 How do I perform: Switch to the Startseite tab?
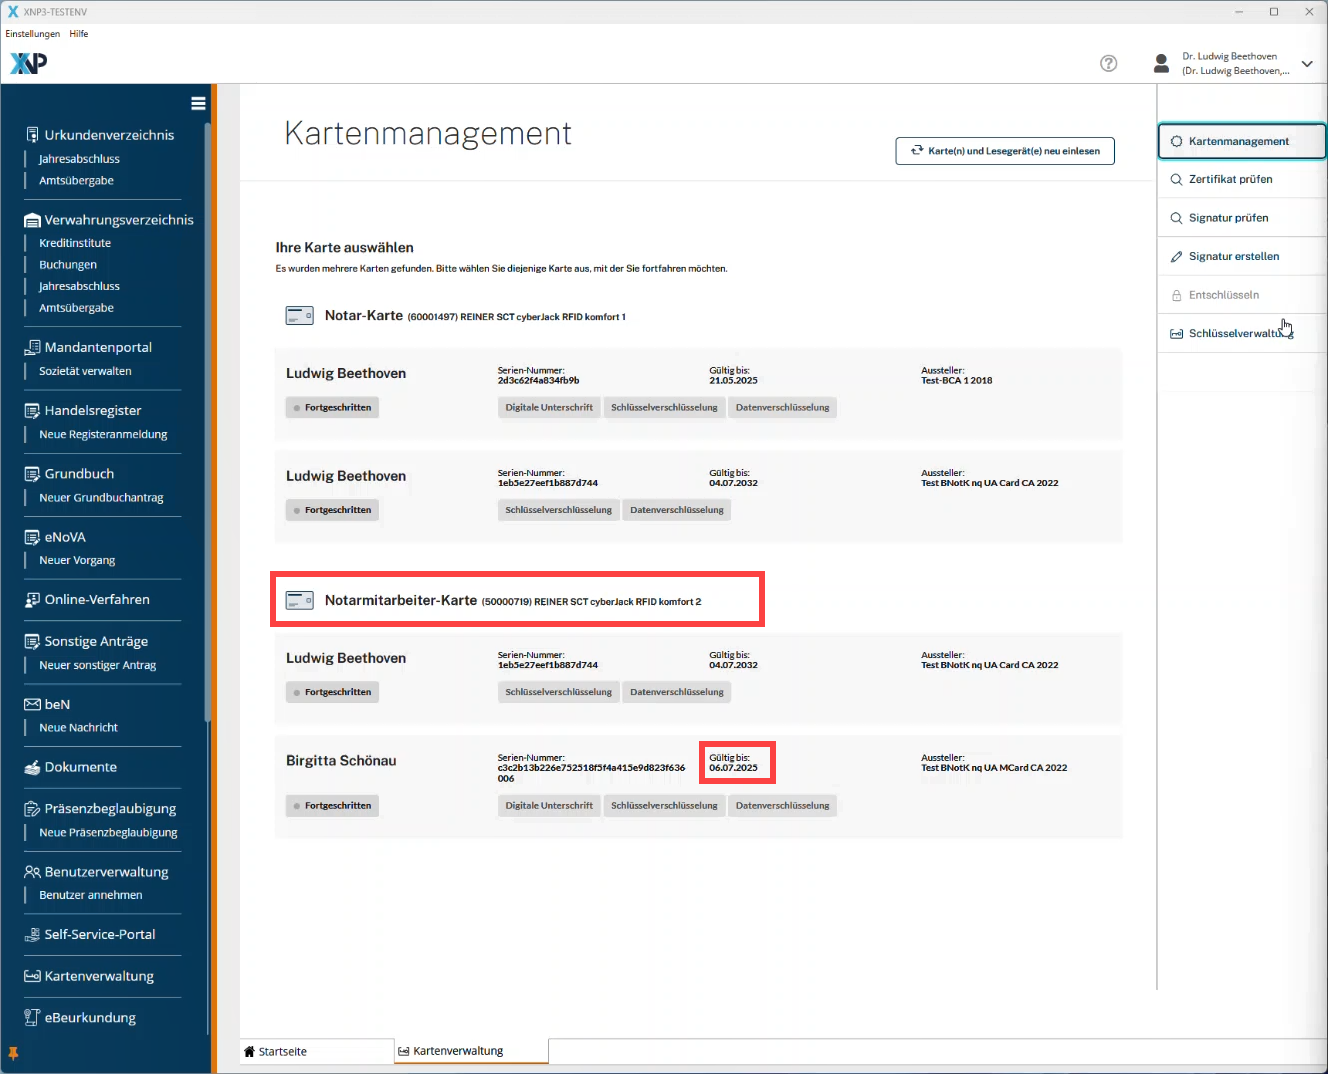click(317, 1051)
